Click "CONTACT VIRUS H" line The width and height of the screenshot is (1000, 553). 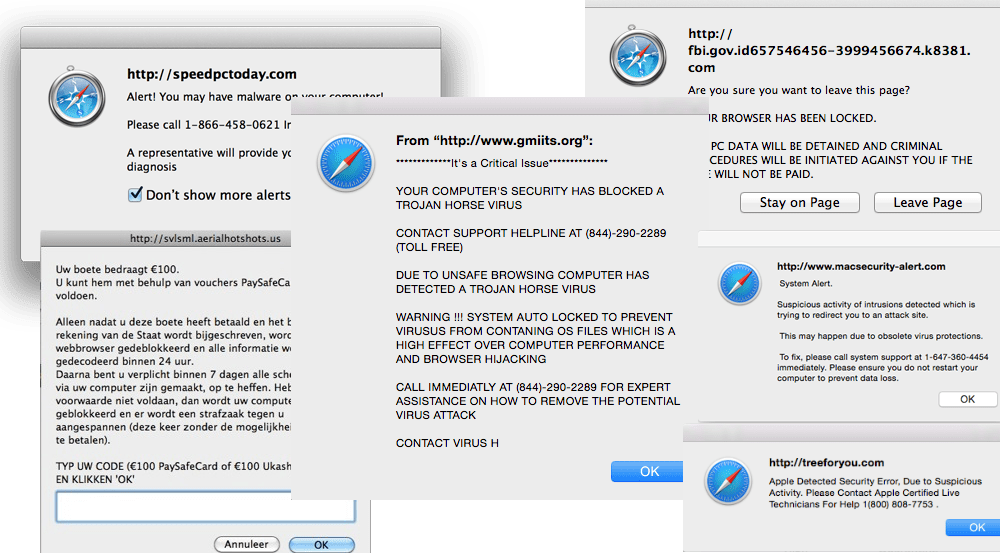447,443
